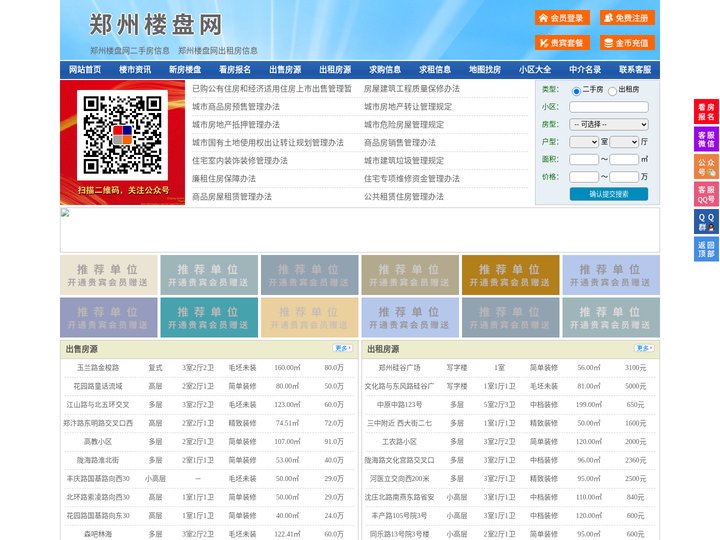Click the 免费注册 user icon button
Viewport: 720px width, 540px height.
point(627,18)
